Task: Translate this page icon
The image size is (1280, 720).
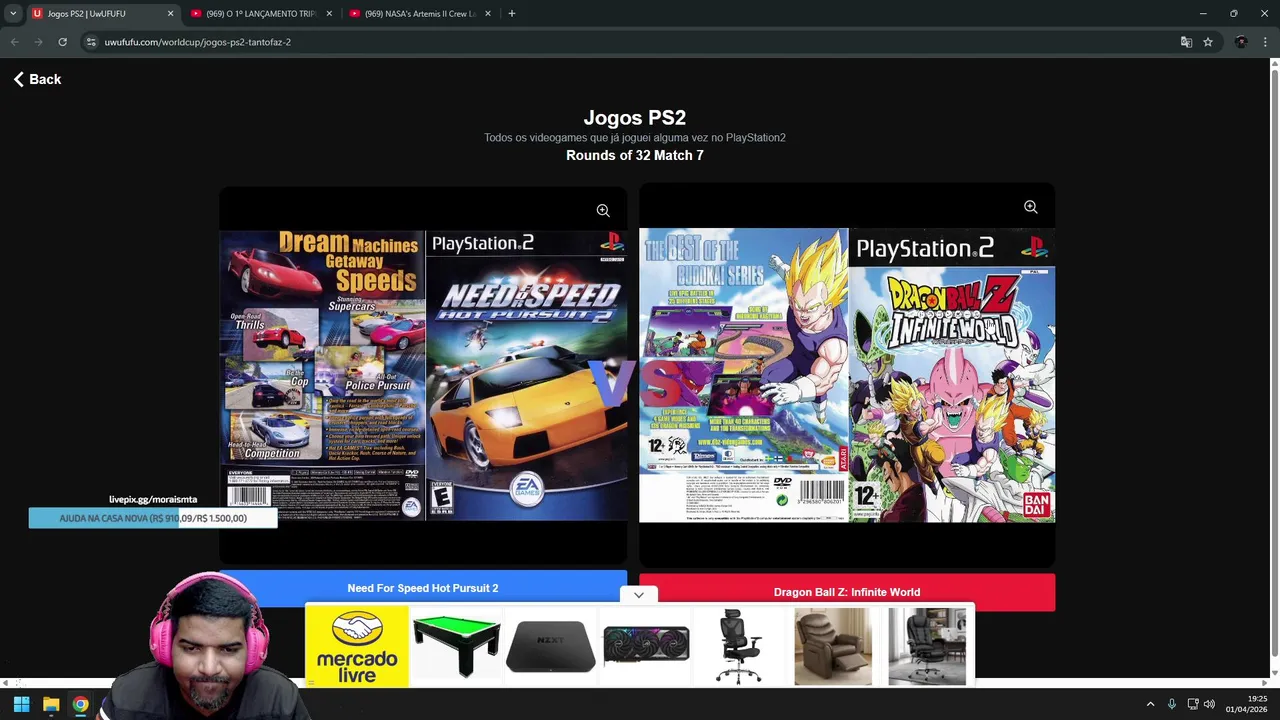Action: coord(1186,42)
